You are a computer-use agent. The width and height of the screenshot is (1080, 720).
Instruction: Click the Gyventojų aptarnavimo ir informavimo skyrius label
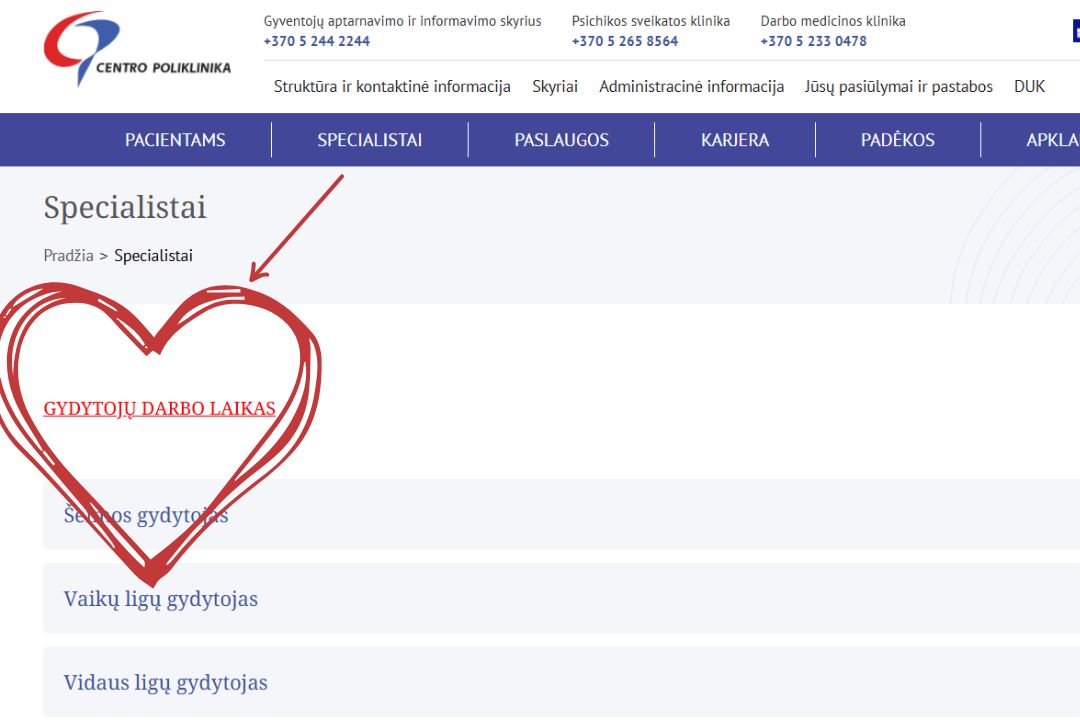pos(402,21)
